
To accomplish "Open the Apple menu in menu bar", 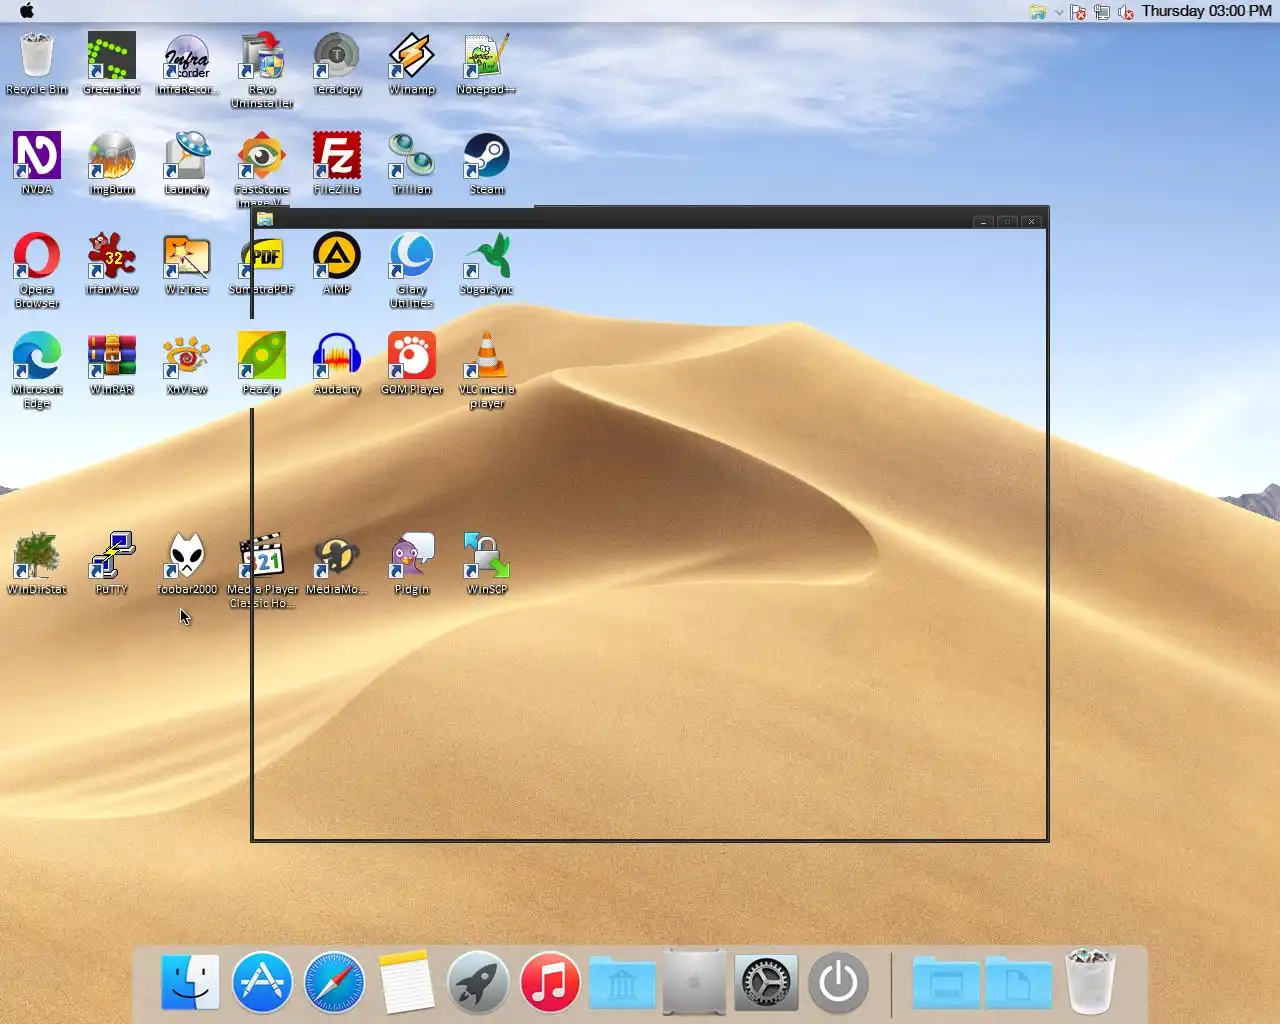I will pyautogui.click(x=27, y=11).
